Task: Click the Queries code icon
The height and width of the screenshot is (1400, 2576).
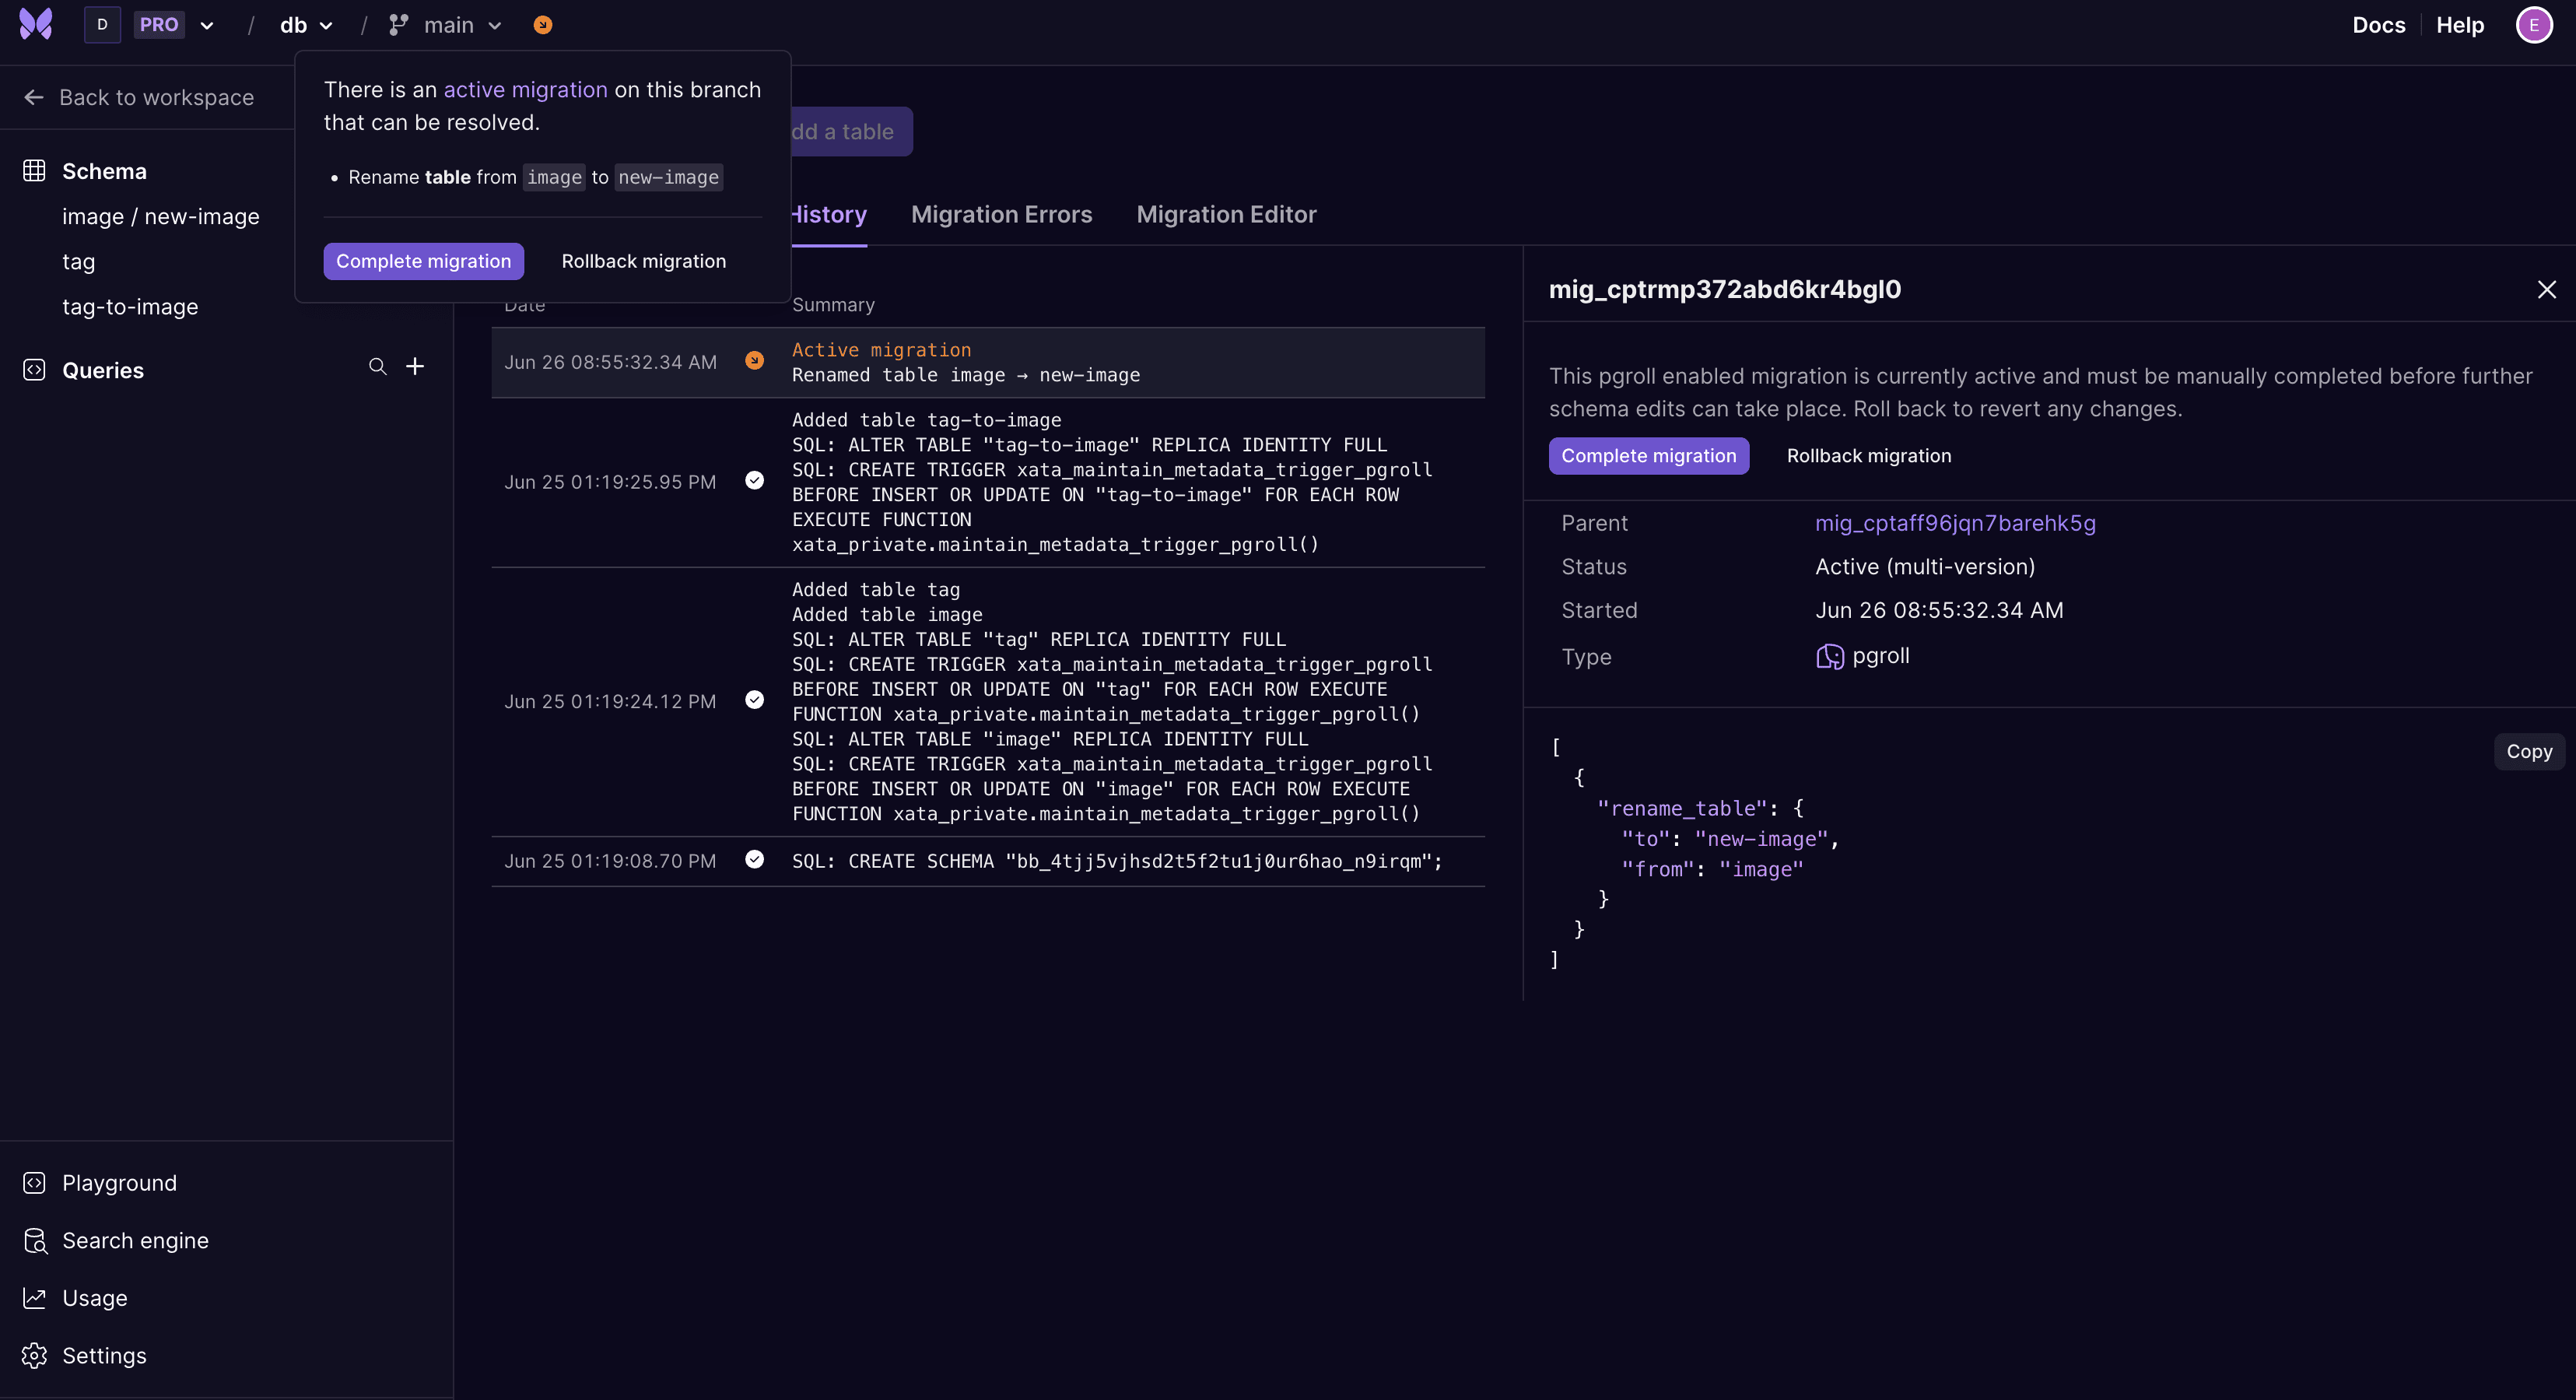Action: (34, 370)
